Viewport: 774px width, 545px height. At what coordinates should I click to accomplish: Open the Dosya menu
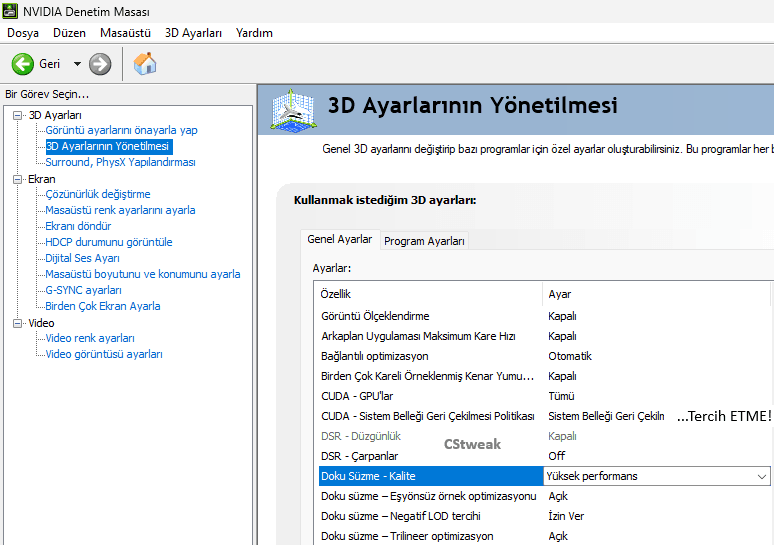tap(23, 33)
